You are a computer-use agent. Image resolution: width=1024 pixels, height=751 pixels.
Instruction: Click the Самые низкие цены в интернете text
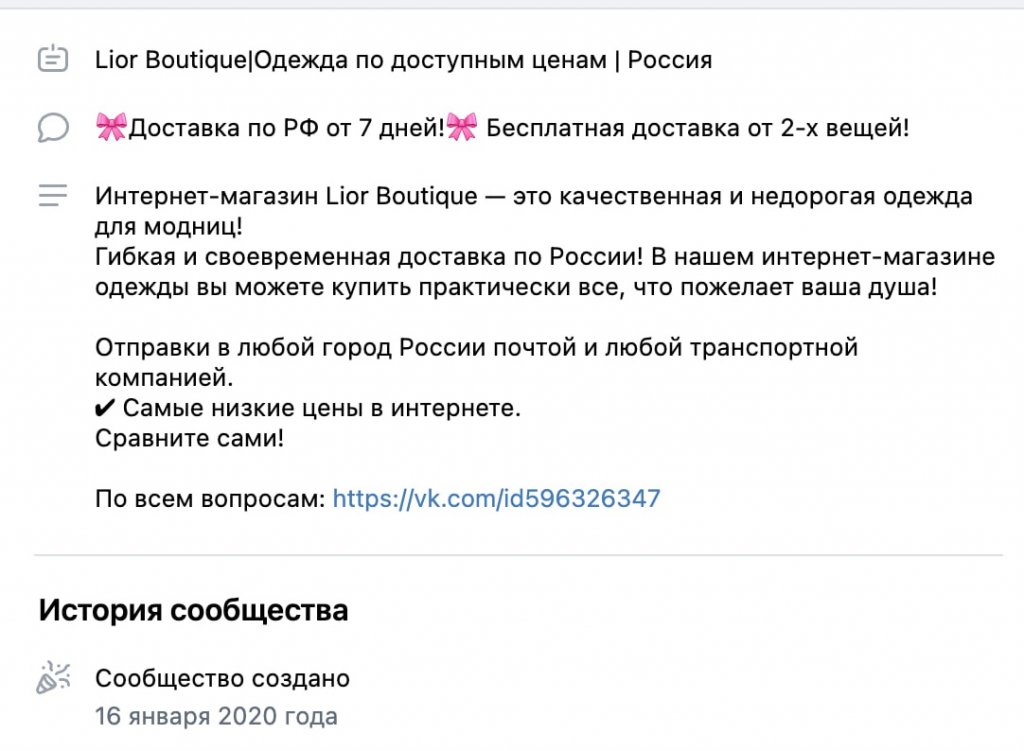coord(322,409)
